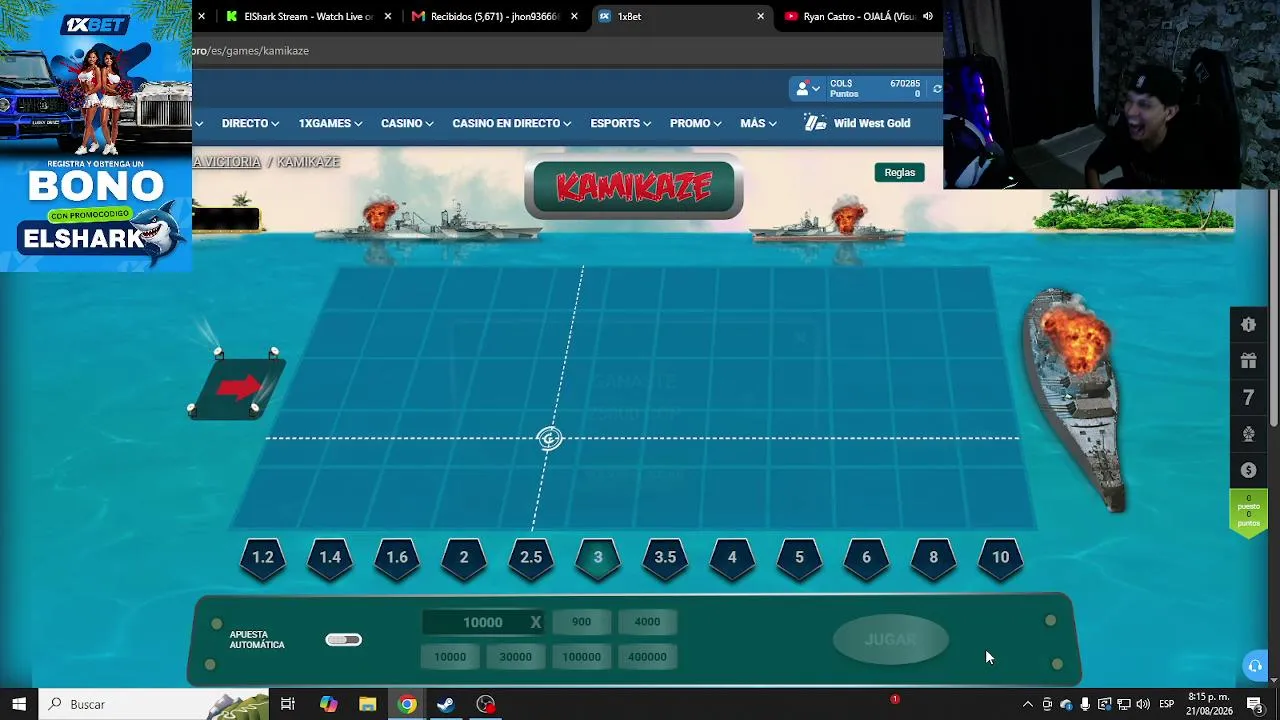Click the bet amount input field

482,622
